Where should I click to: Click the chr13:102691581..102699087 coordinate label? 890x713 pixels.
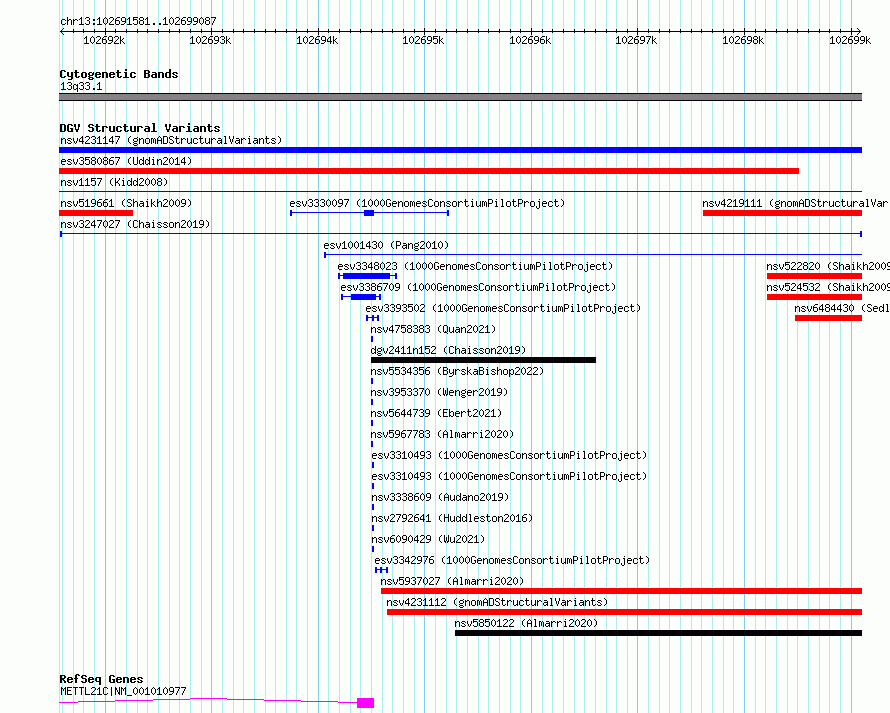tap(138, 21)
